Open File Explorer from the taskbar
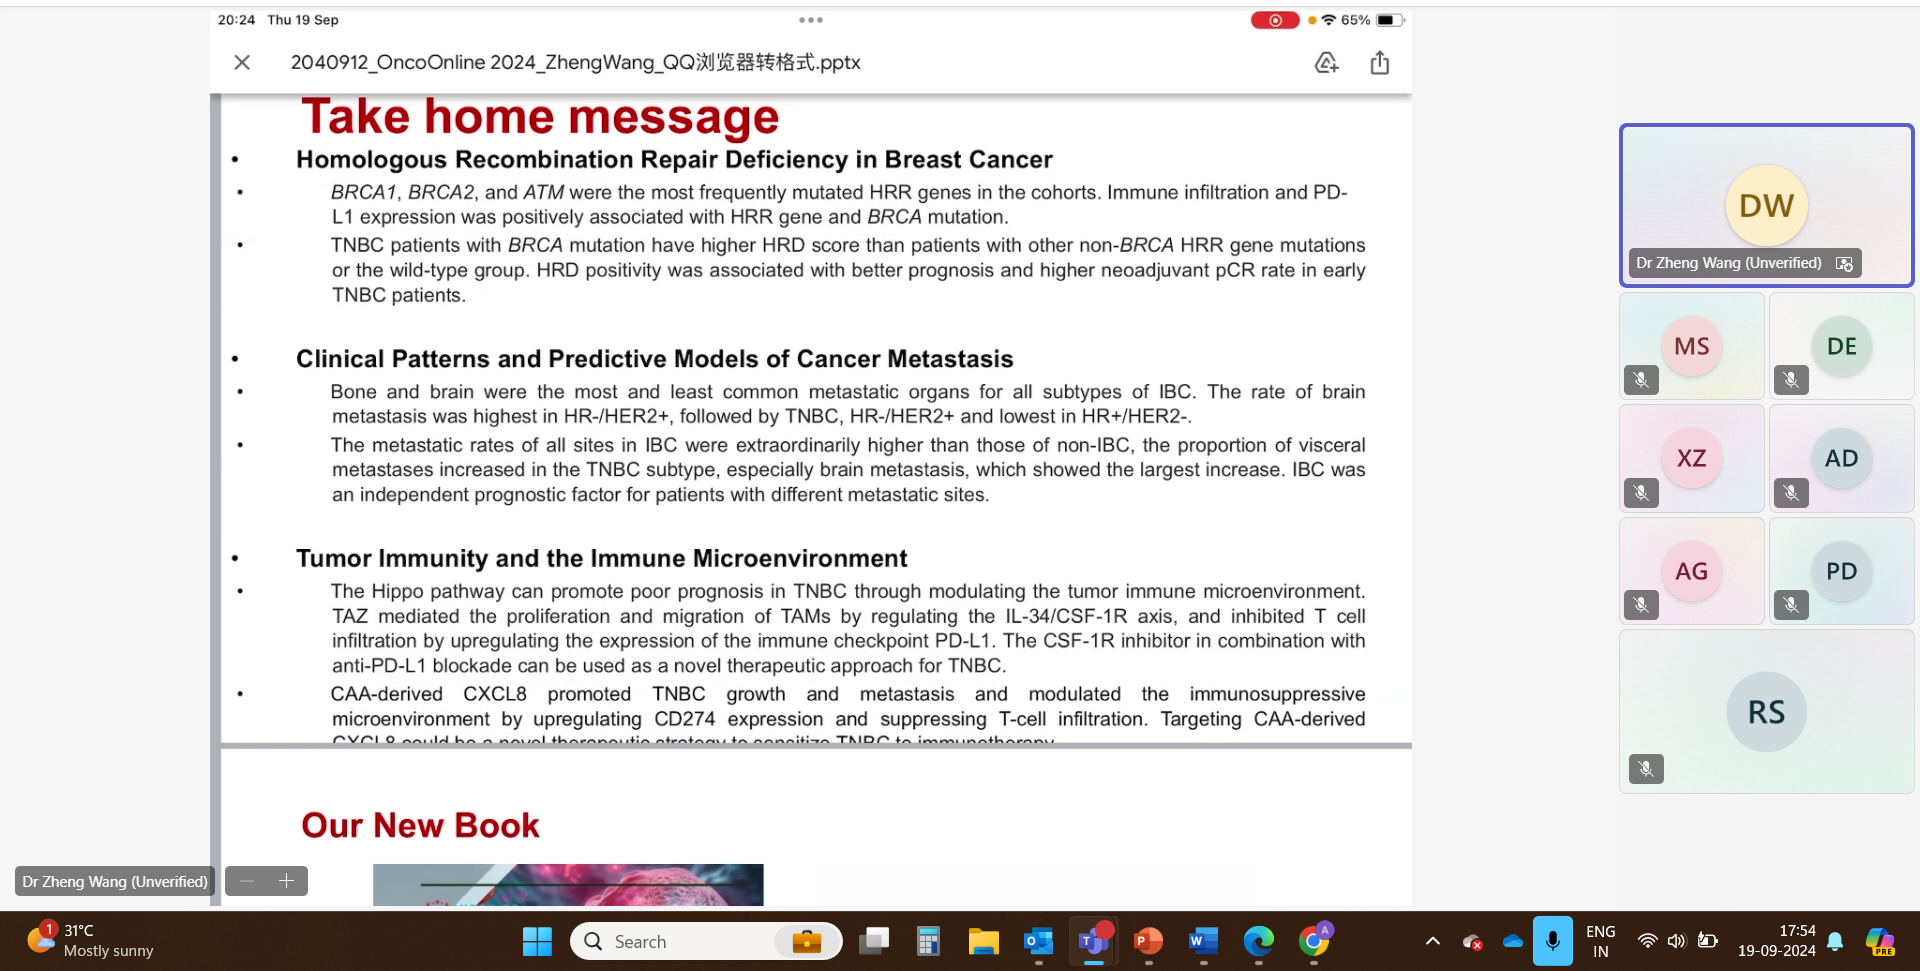Image resolution: width=1920 pixels, height=971 pixels. pyautogui.click(x=983, y=941)
